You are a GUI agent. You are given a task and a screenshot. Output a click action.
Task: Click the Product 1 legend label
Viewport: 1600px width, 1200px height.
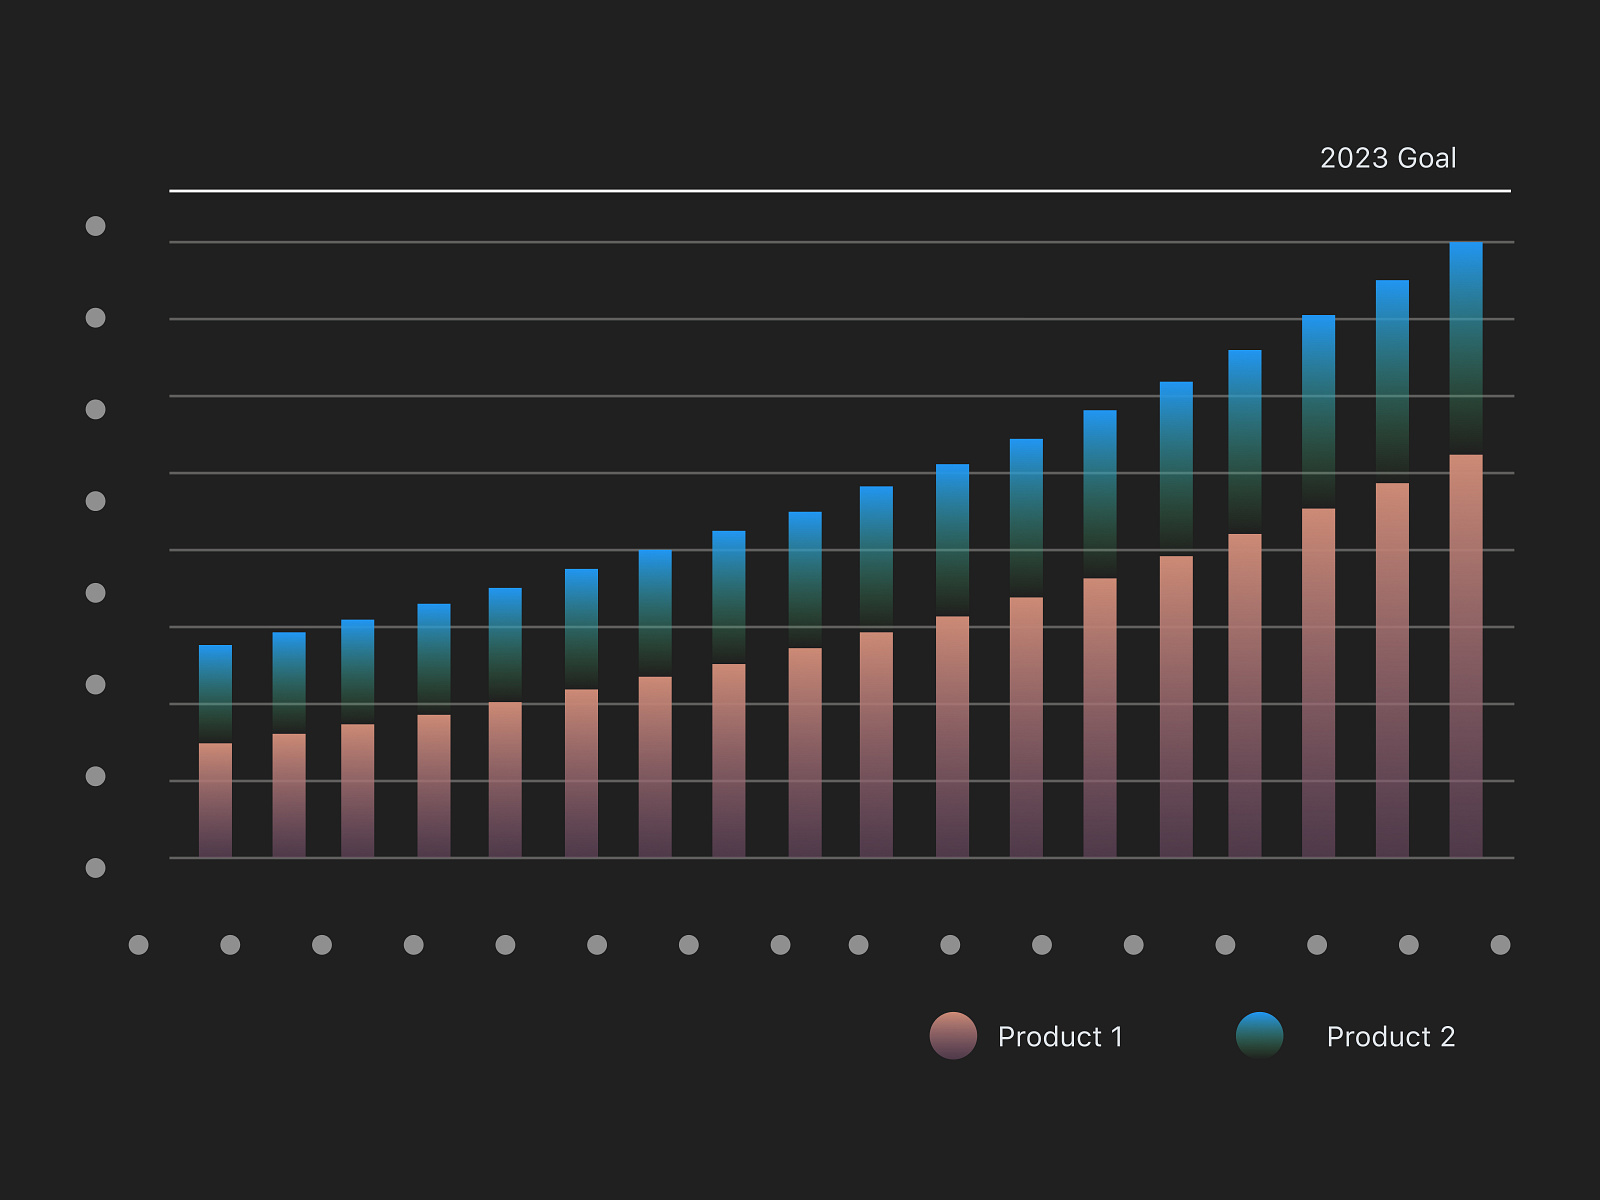coord(1059,1036)
